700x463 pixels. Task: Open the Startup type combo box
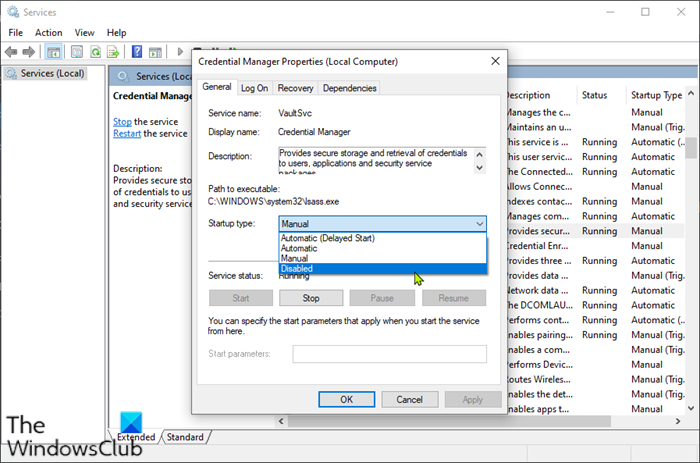[x=383, y=224]
